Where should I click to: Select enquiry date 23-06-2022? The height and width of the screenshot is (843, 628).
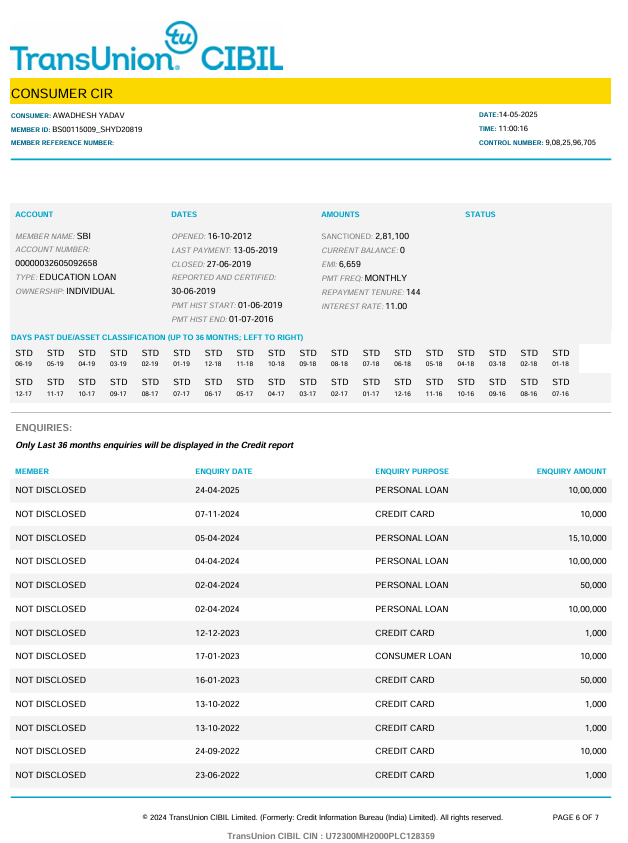point(217,775)
